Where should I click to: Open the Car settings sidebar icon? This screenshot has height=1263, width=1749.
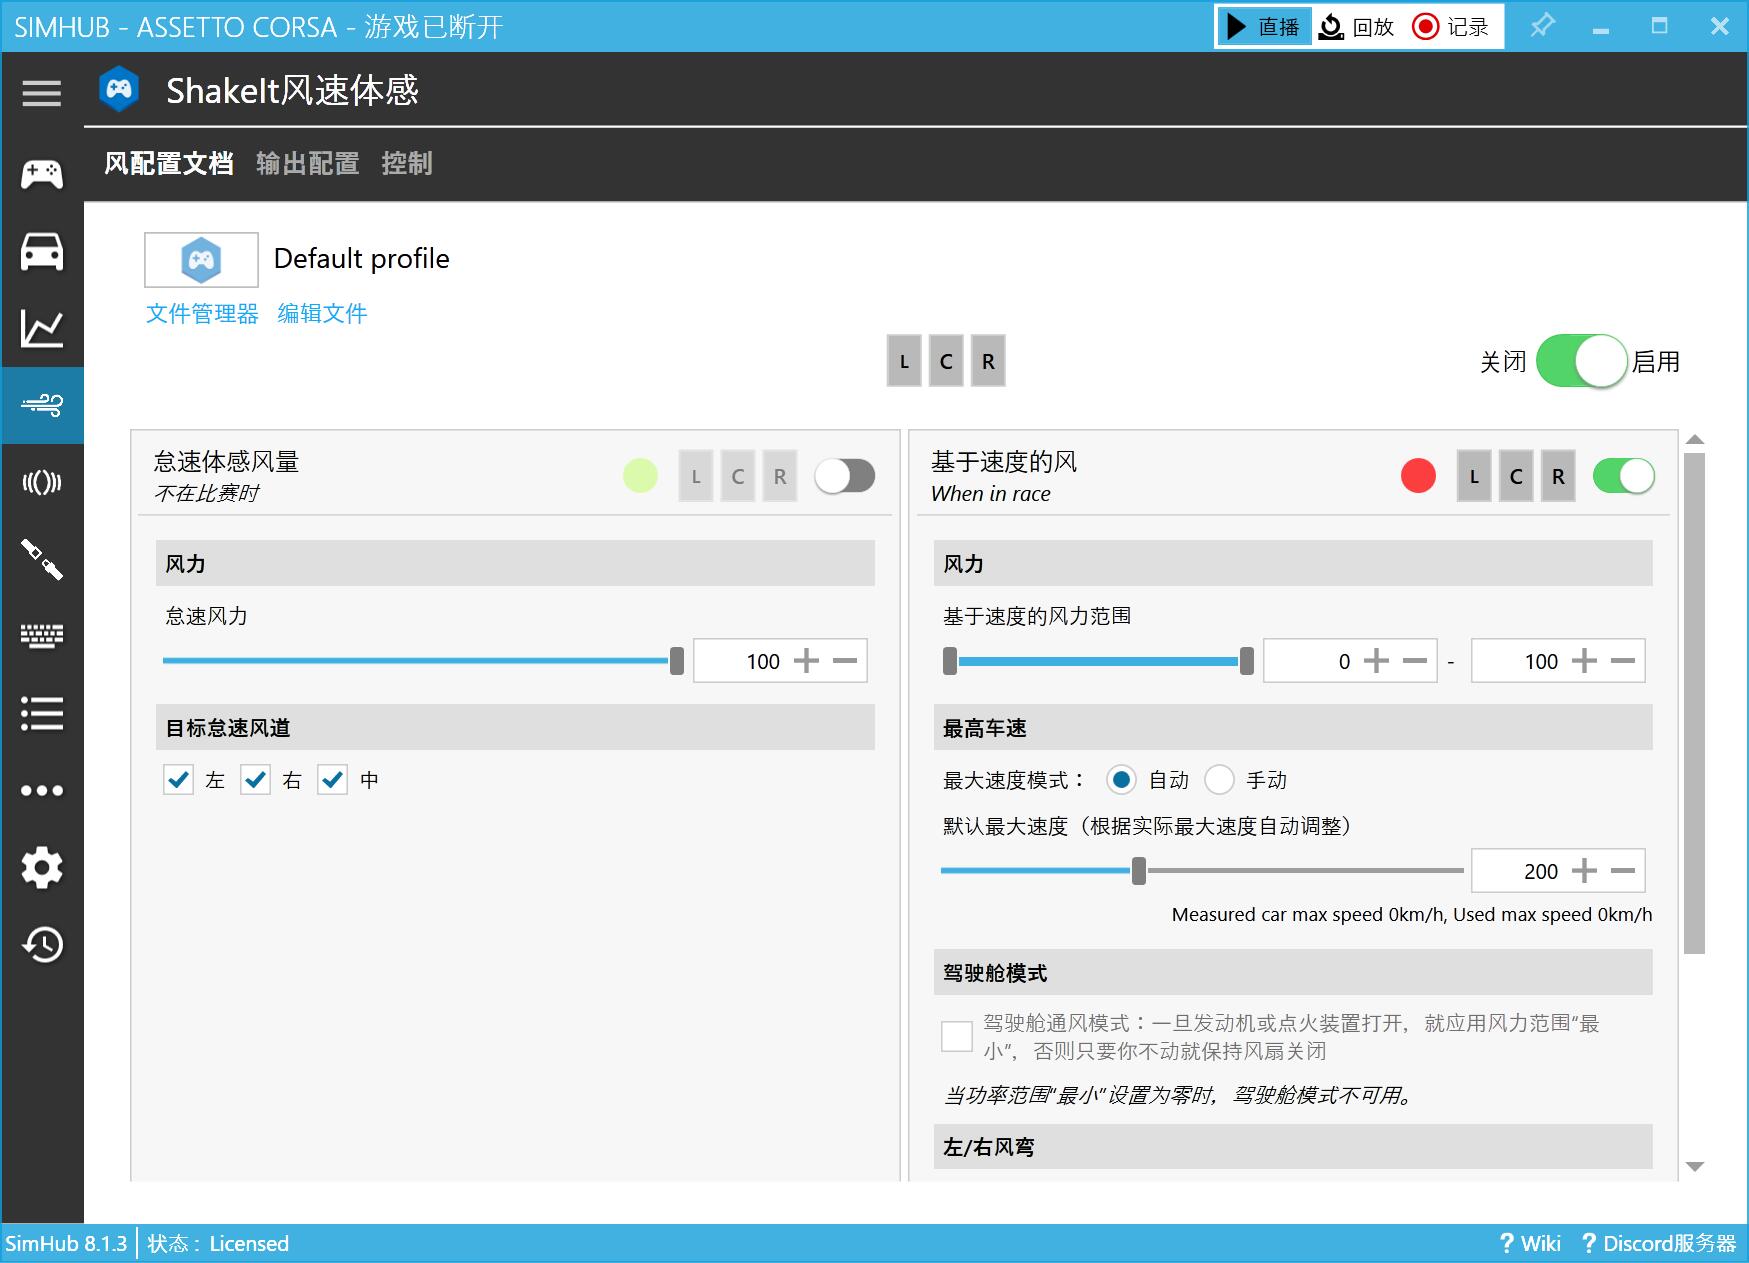click(42, 251)
